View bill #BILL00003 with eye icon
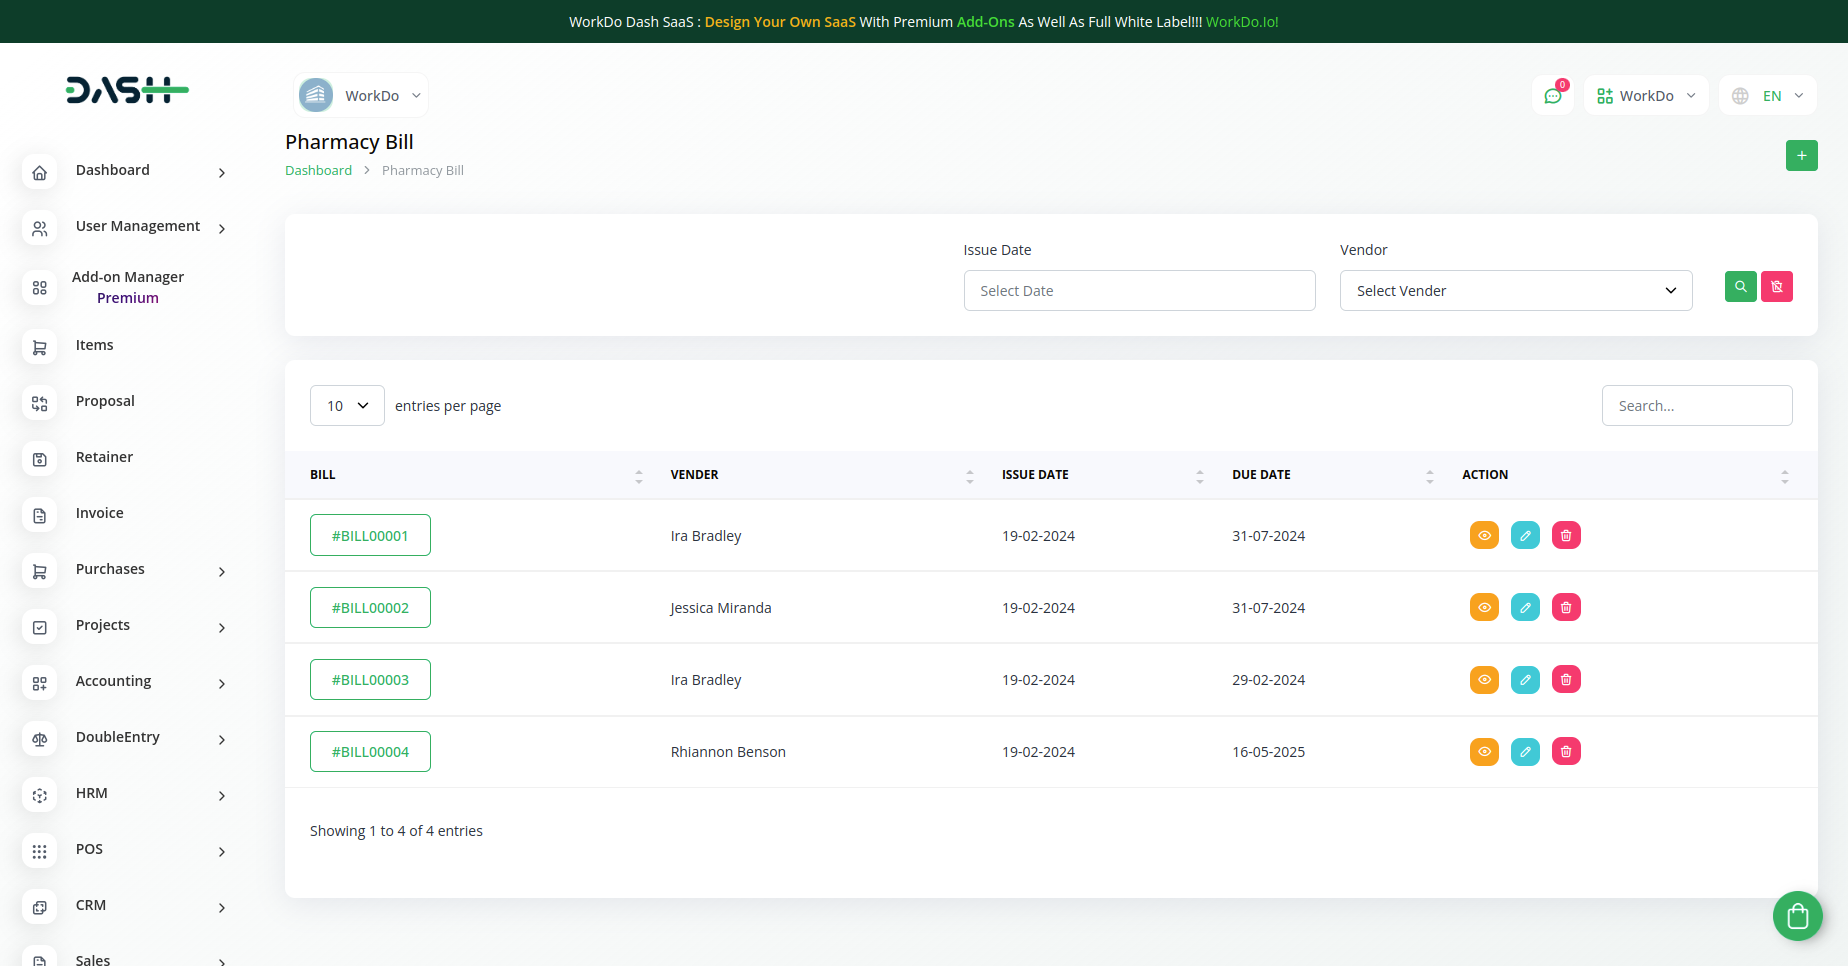 coord(1484,680)
